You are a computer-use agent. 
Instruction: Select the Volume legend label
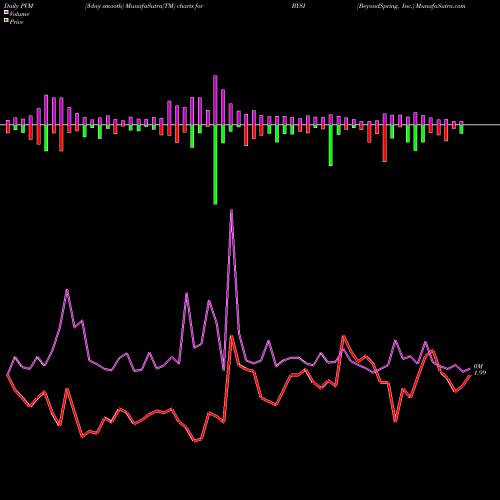tap(19, 14)
